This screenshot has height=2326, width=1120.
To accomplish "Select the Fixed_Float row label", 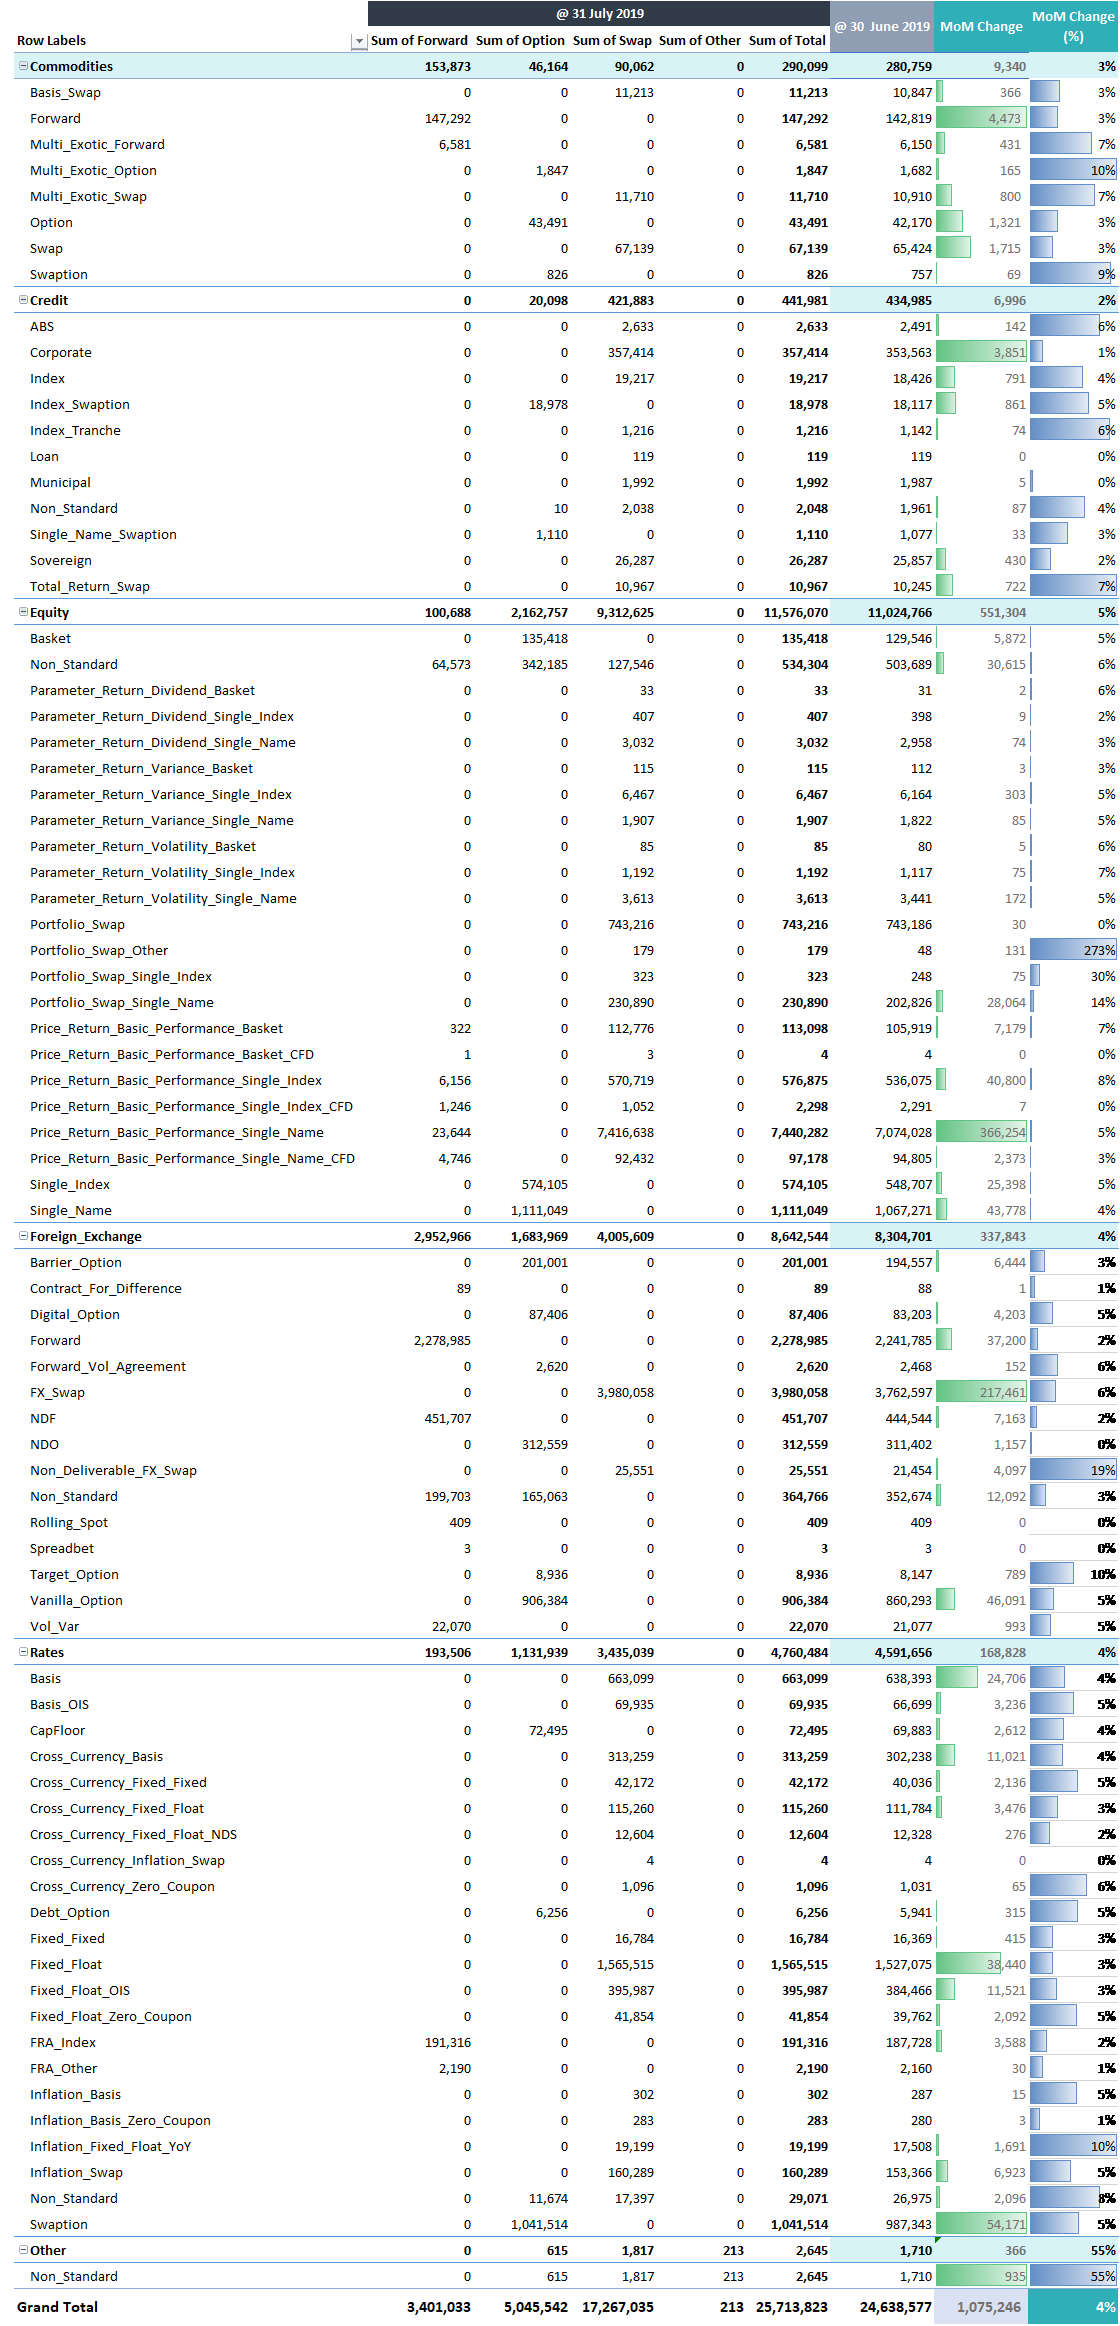I will click(x=65, y=1964).
